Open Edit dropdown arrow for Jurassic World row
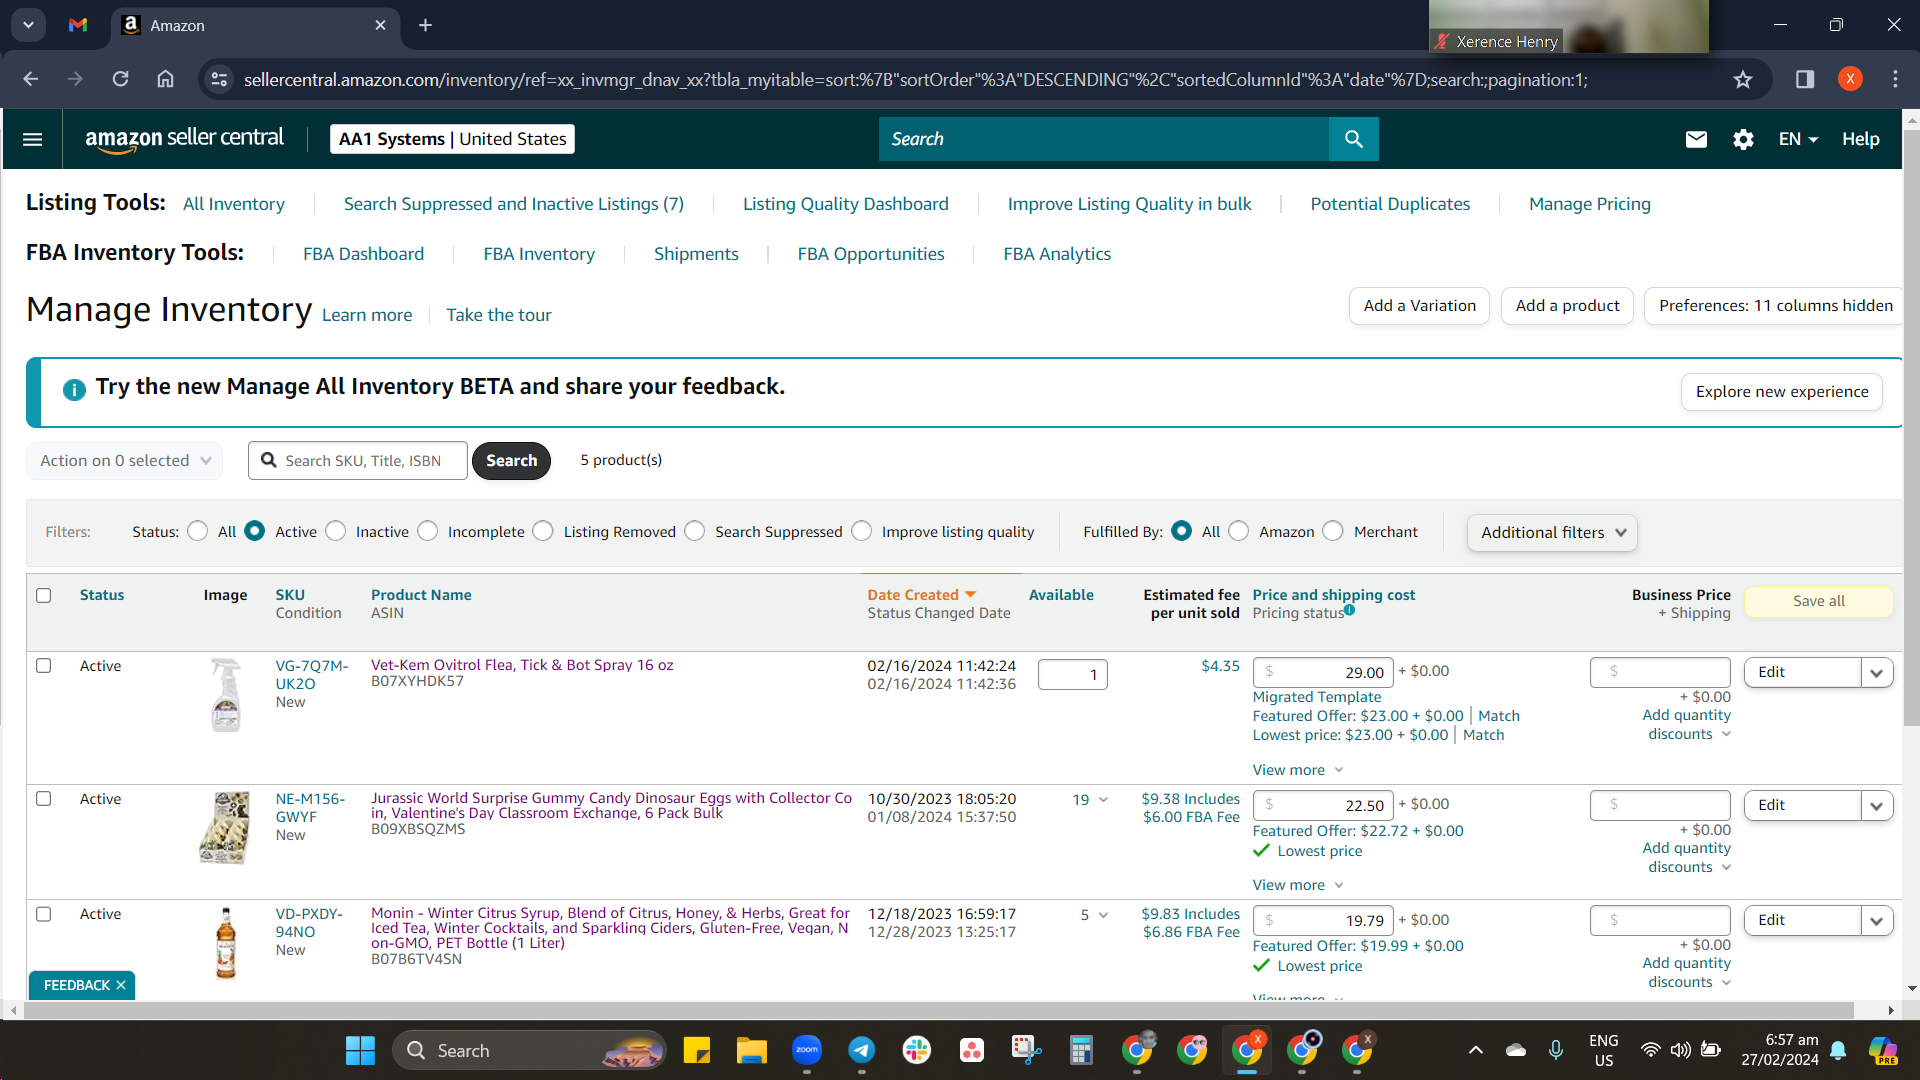 click(1876, 806)
